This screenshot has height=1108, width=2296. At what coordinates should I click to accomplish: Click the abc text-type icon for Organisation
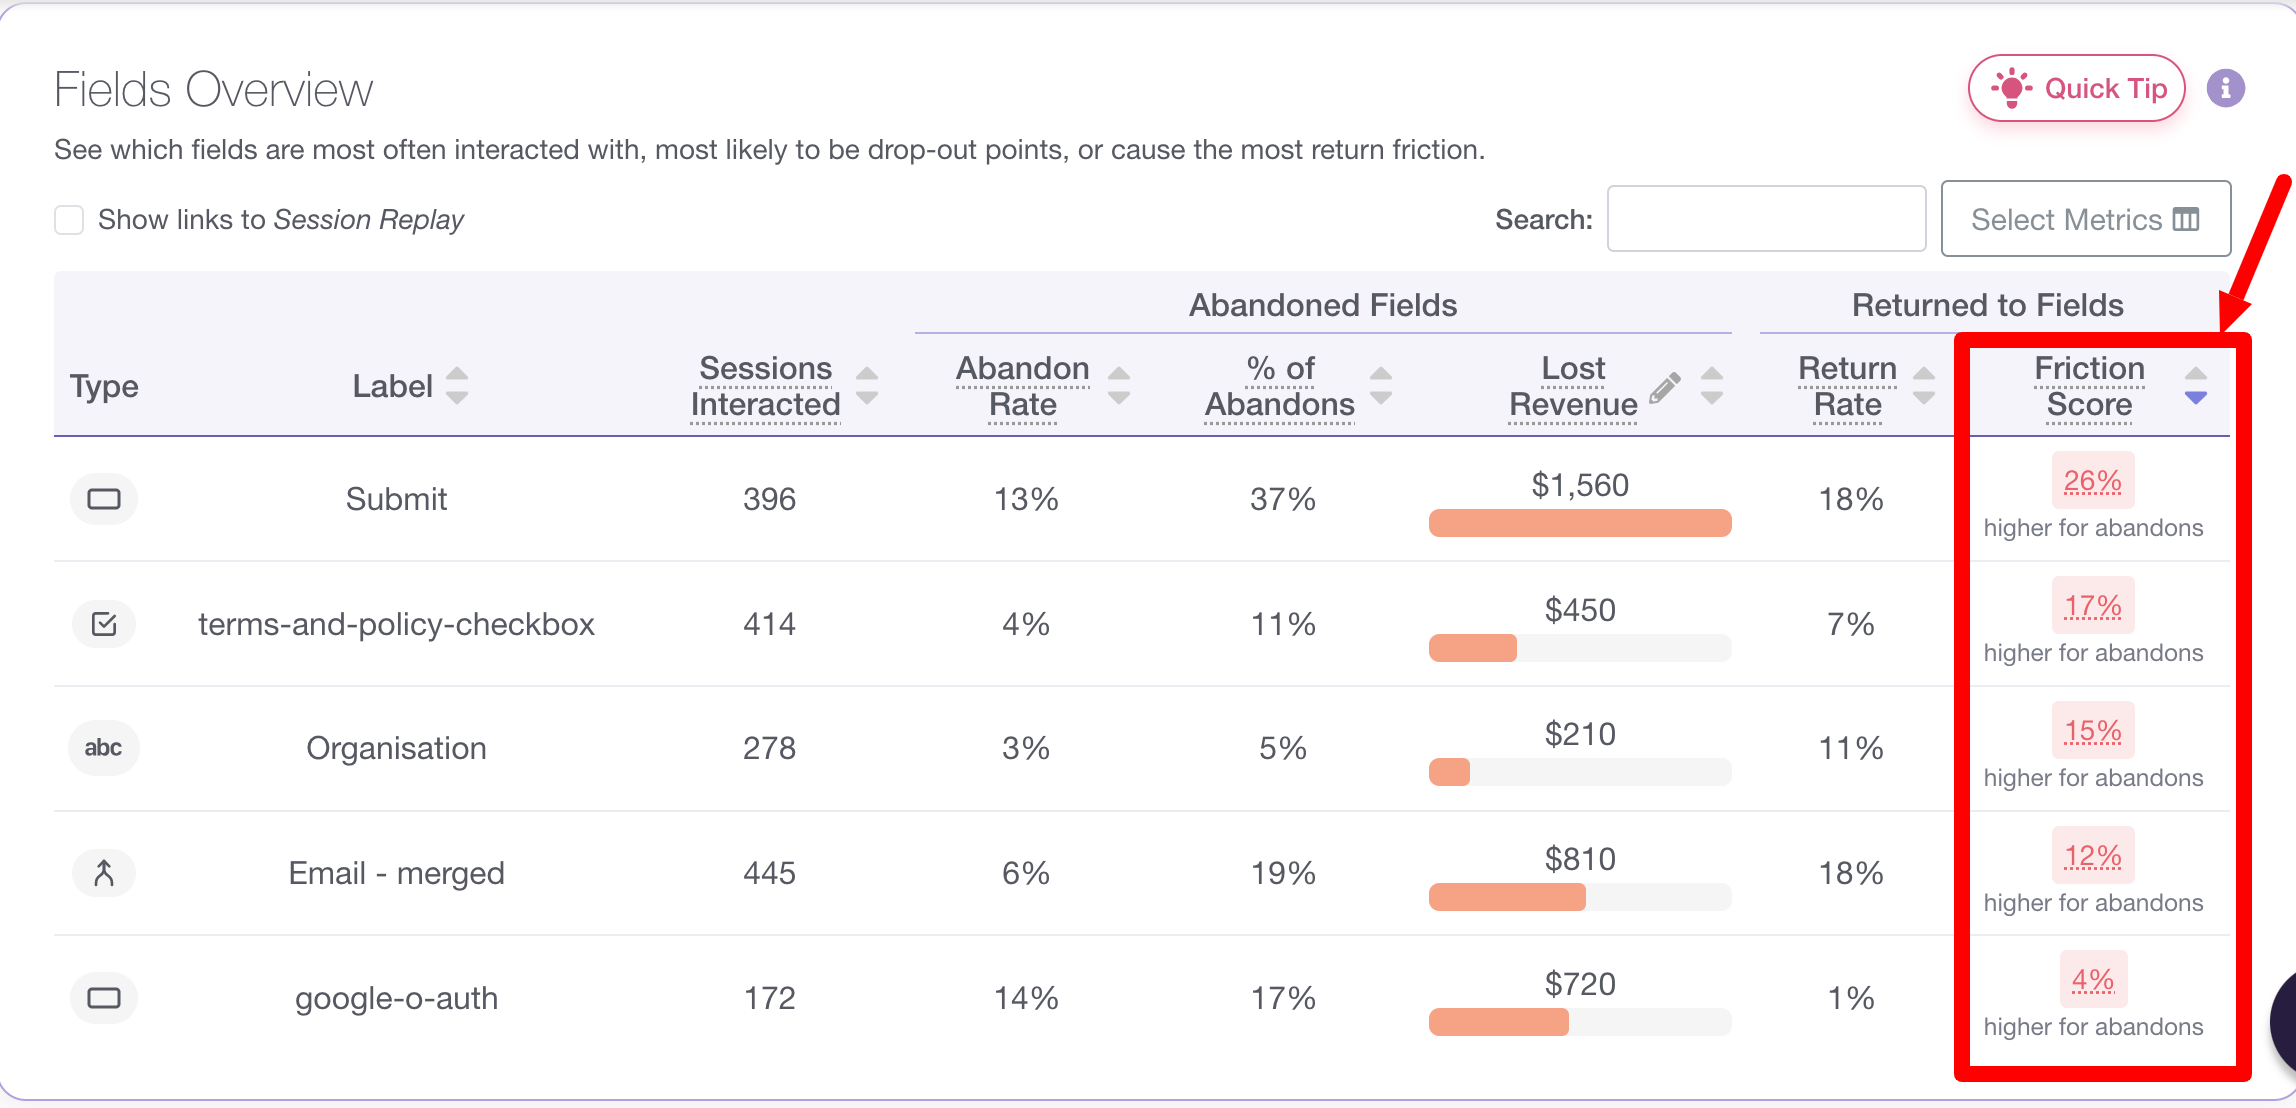click(x=104, y=748)
